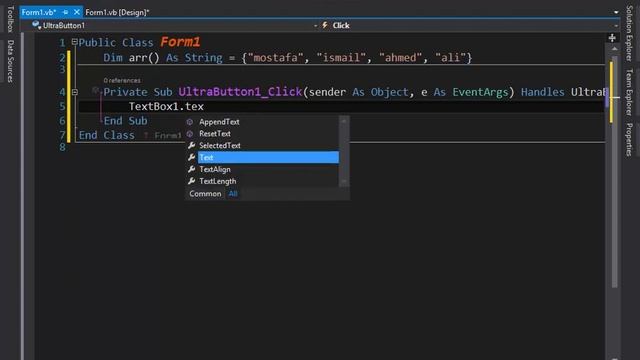Click the AppendText method icon
The width and height of the screenshot is (640, 360).
tap(190, 122)
